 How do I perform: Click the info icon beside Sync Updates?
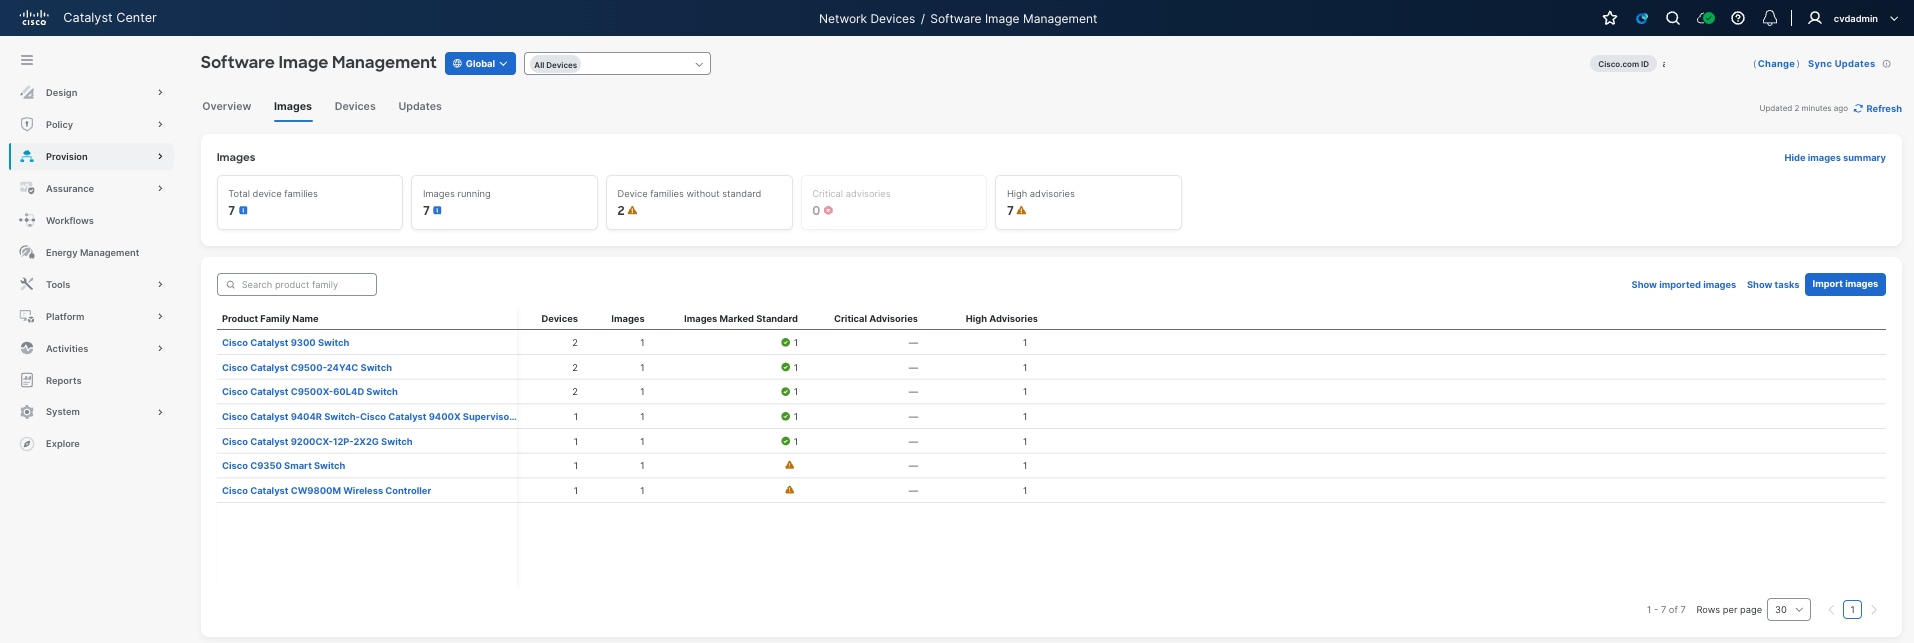pos(1887,64)
